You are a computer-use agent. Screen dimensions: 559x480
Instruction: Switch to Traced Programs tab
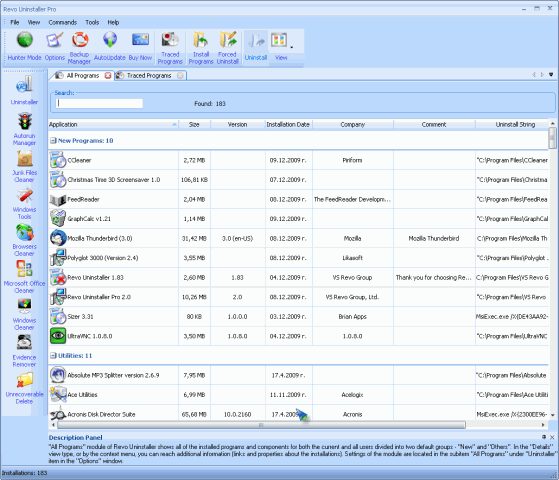[149, 76]
